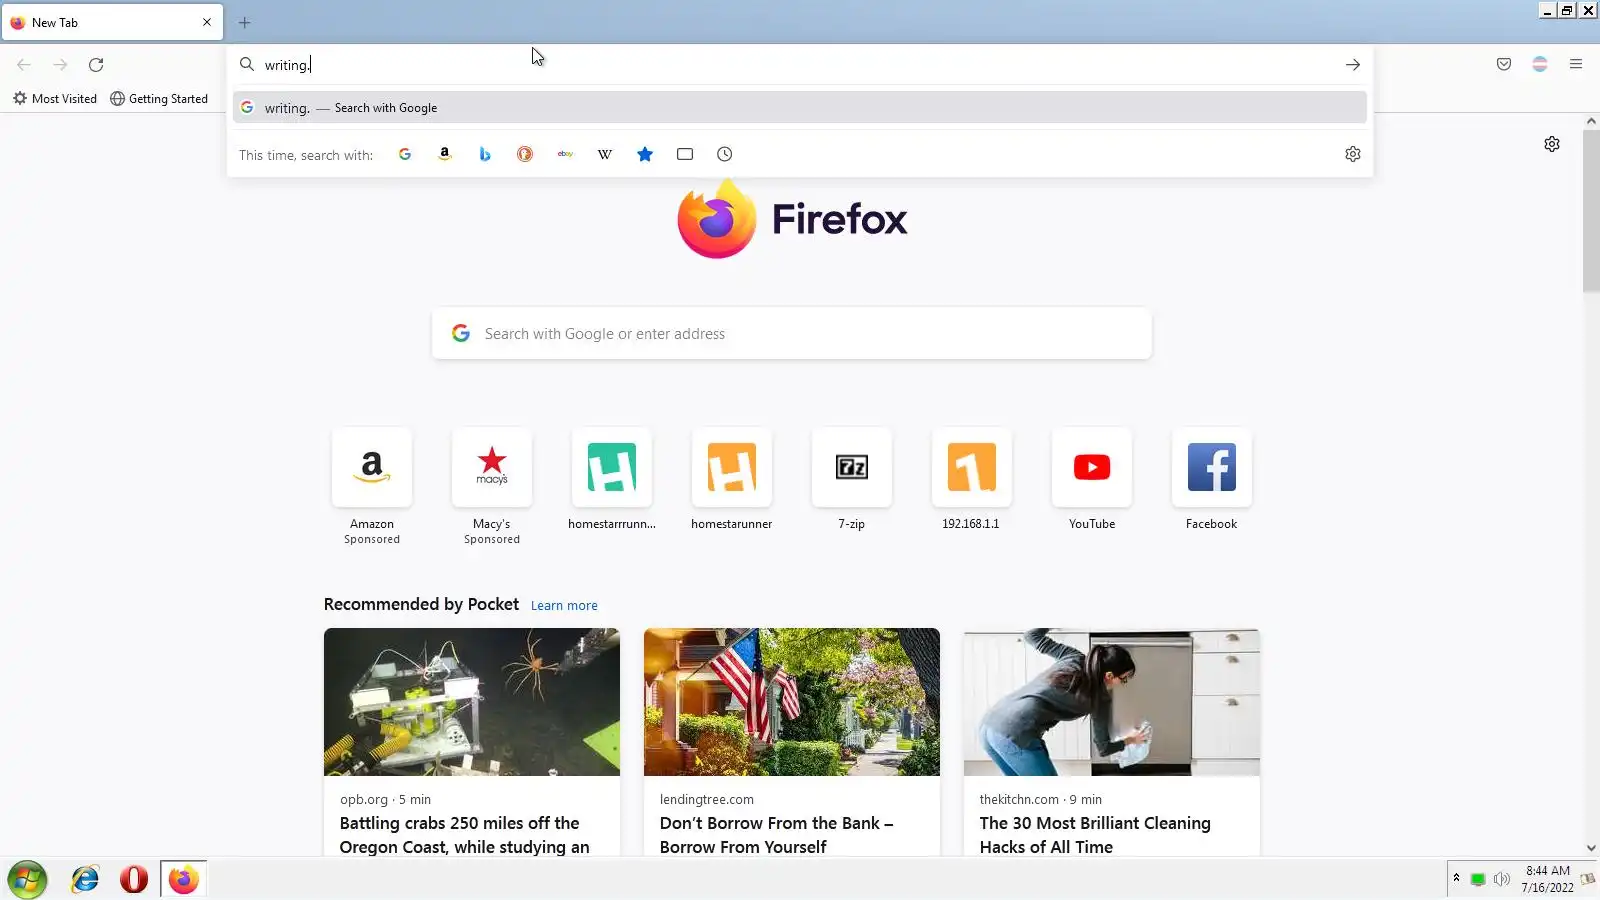The height and width of the screenshot is (900, 1600).
Task: Search this time with Amazon icon
Action: [445, 154]
